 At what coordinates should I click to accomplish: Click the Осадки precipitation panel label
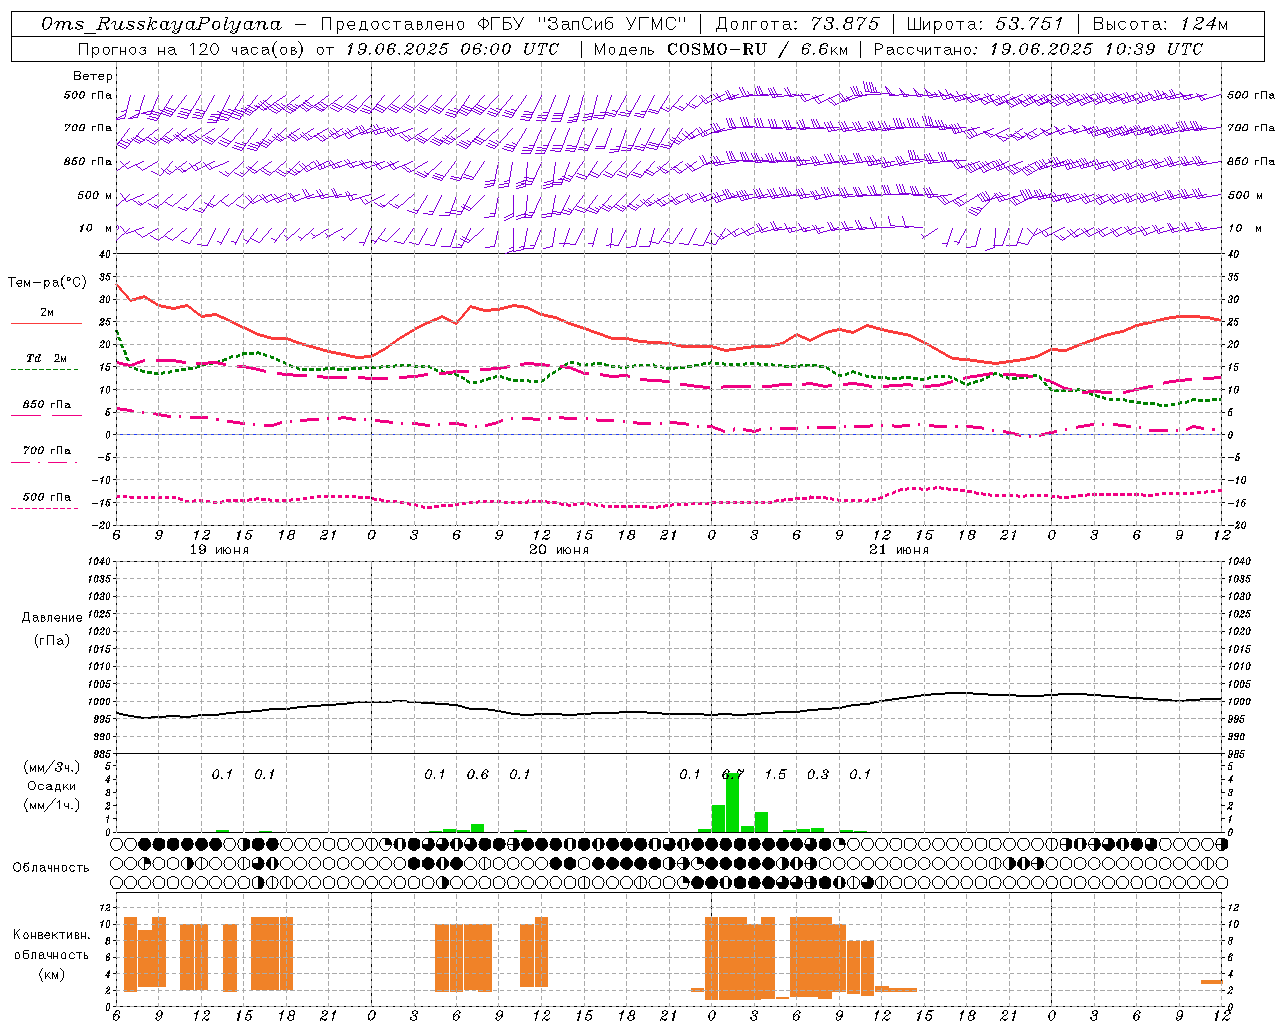[x=52, y=786]
